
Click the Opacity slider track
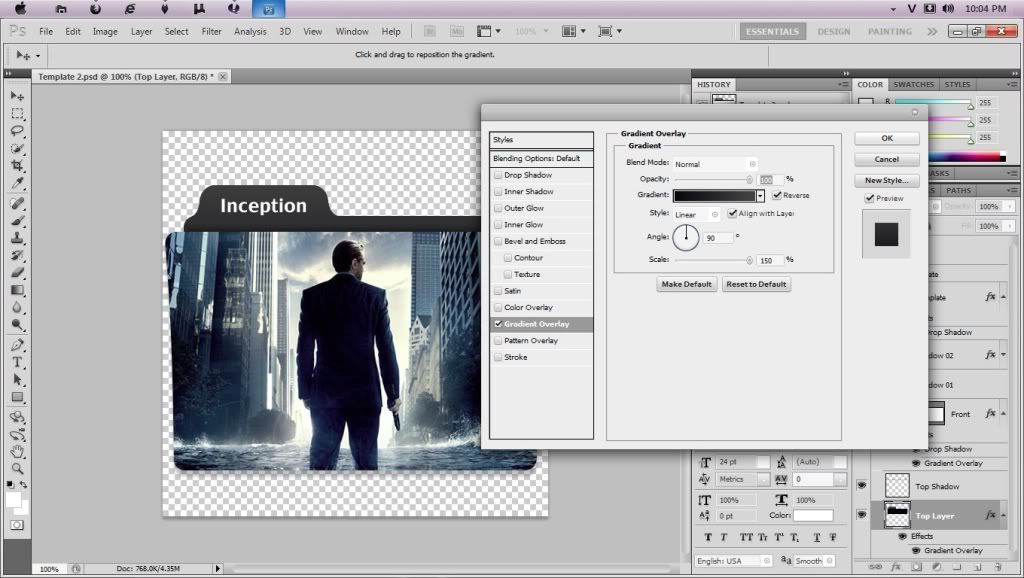[712, 179]
